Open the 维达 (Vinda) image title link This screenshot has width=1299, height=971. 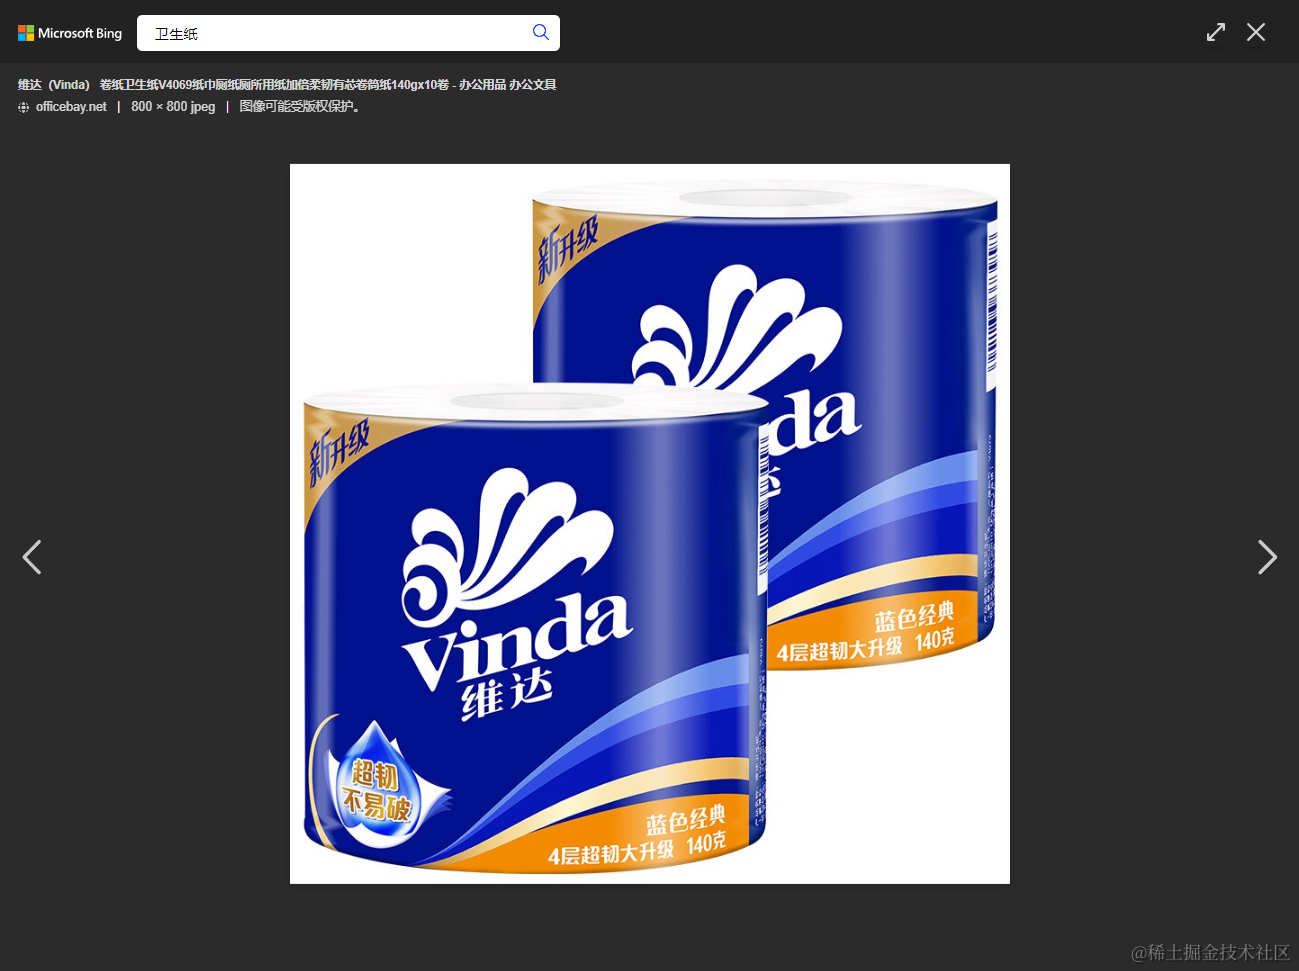(287, 85)
